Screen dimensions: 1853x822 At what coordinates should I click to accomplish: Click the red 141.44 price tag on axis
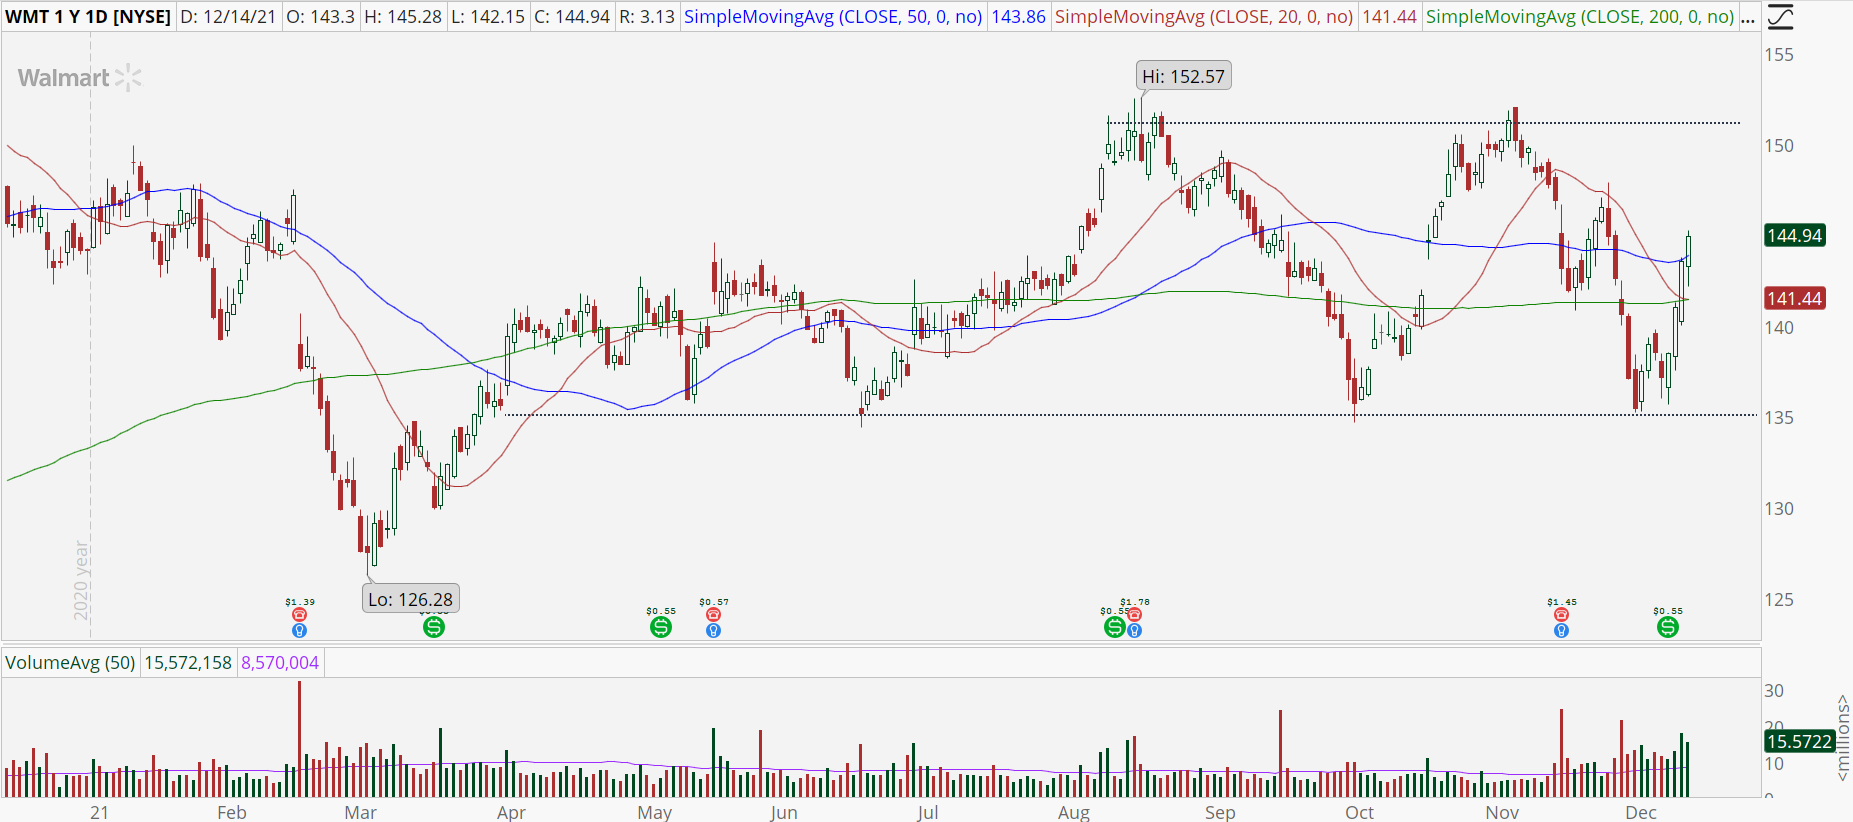click(x=1795, y=298)
